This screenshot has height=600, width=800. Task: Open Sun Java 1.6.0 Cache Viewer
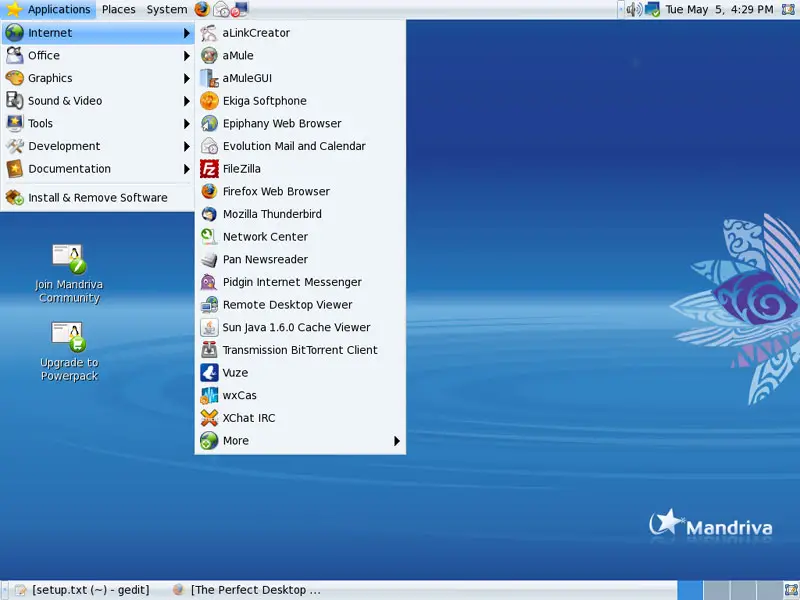pos(300,327)
